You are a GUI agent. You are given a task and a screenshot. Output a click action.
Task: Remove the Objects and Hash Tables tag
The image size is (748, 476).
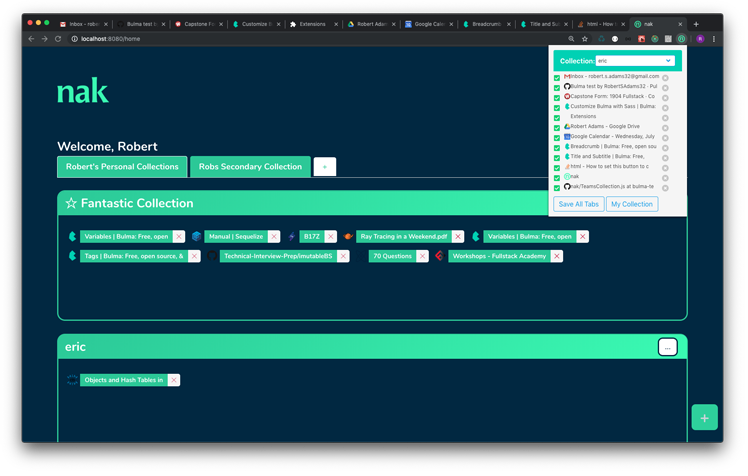[x=174, y=380]
